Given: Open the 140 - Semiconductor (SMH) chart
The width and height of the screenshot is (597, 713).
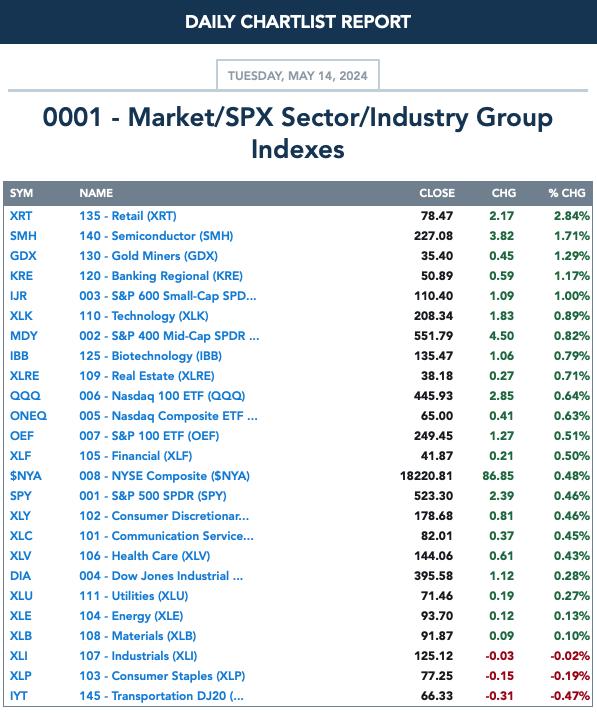Looking at the screenshot, I should [x=156, y=236].
